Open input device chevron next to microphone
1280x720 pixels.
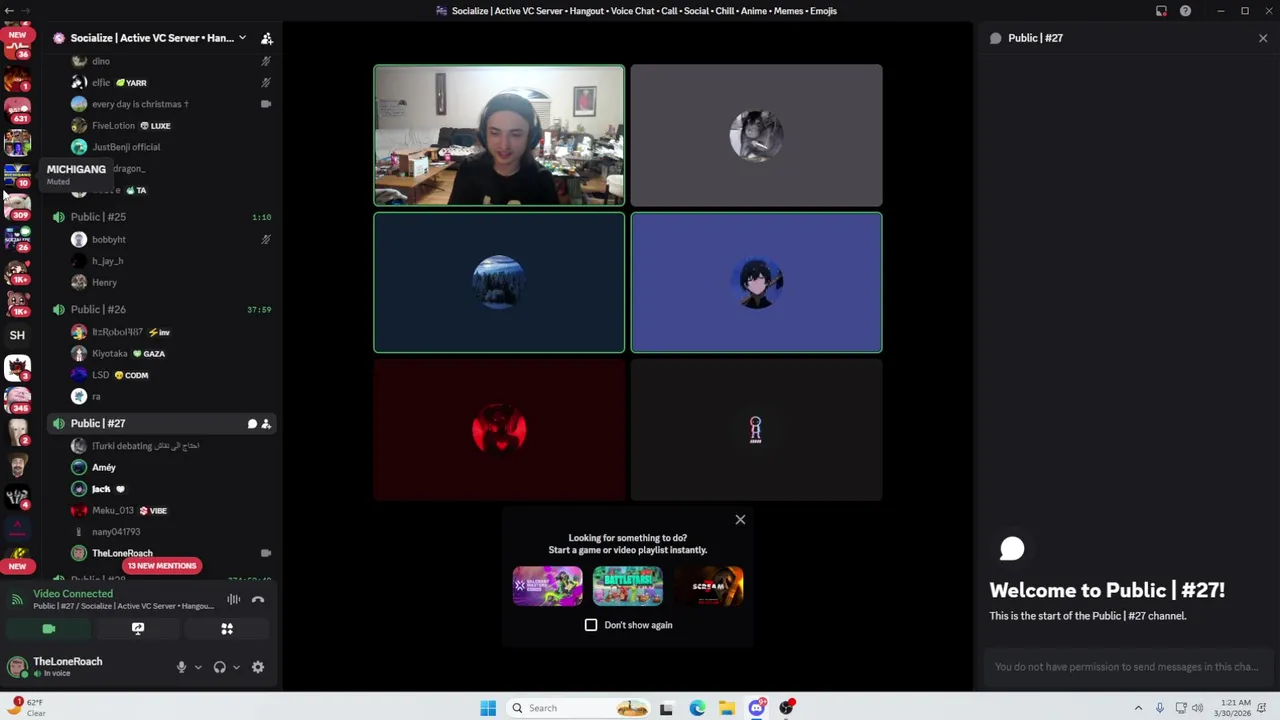click(x=197, y=667)
